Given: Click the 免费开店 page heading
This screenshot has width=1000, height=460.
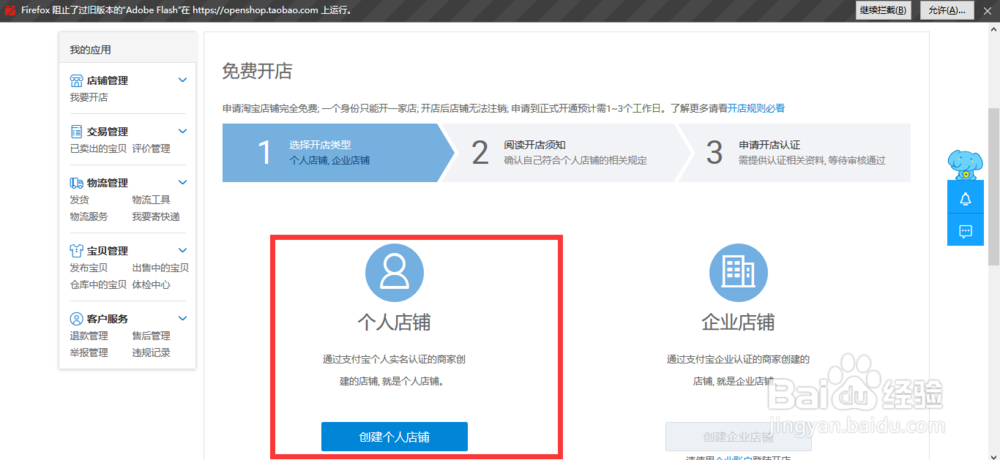Looking at the screenshot, I should point(256,71).
